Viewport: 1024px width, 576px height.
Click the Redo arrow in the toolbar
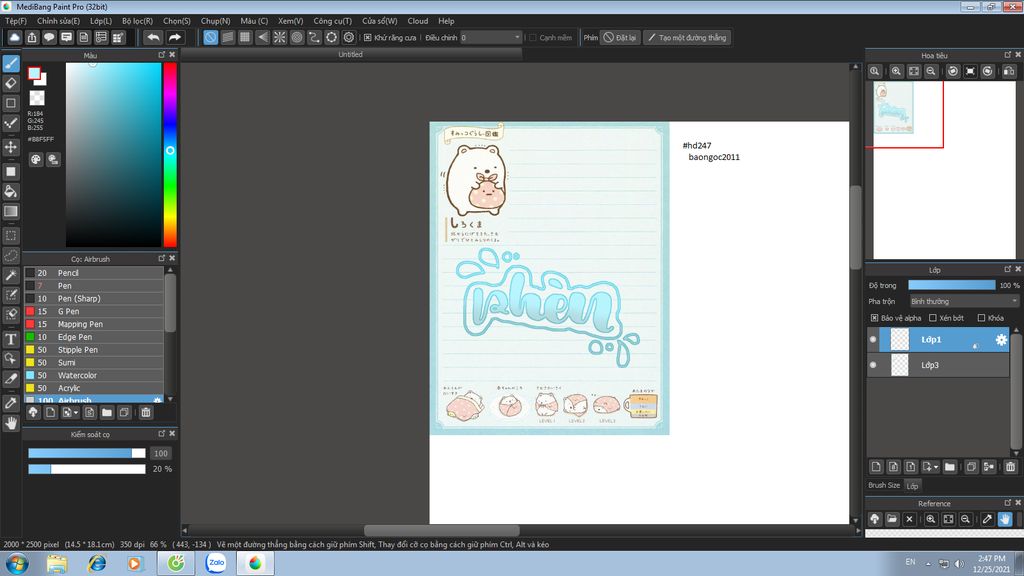174,37
